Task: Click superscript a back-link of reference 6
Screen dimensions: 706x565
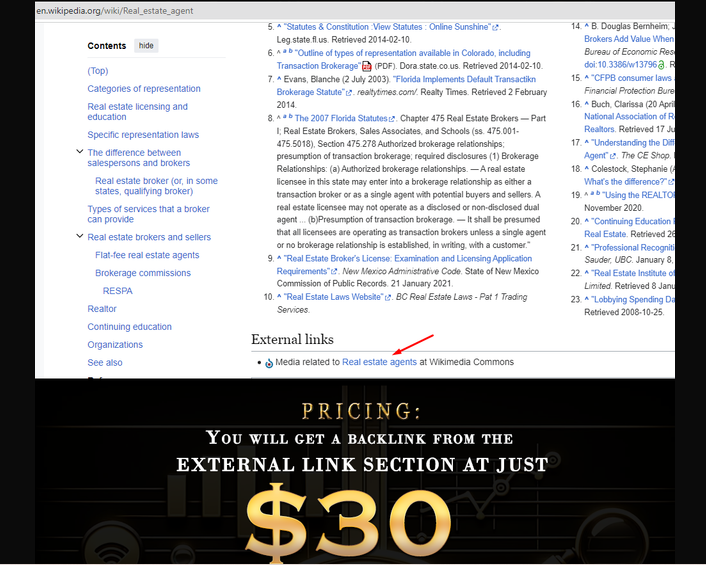Action: [x=285, y=51]
